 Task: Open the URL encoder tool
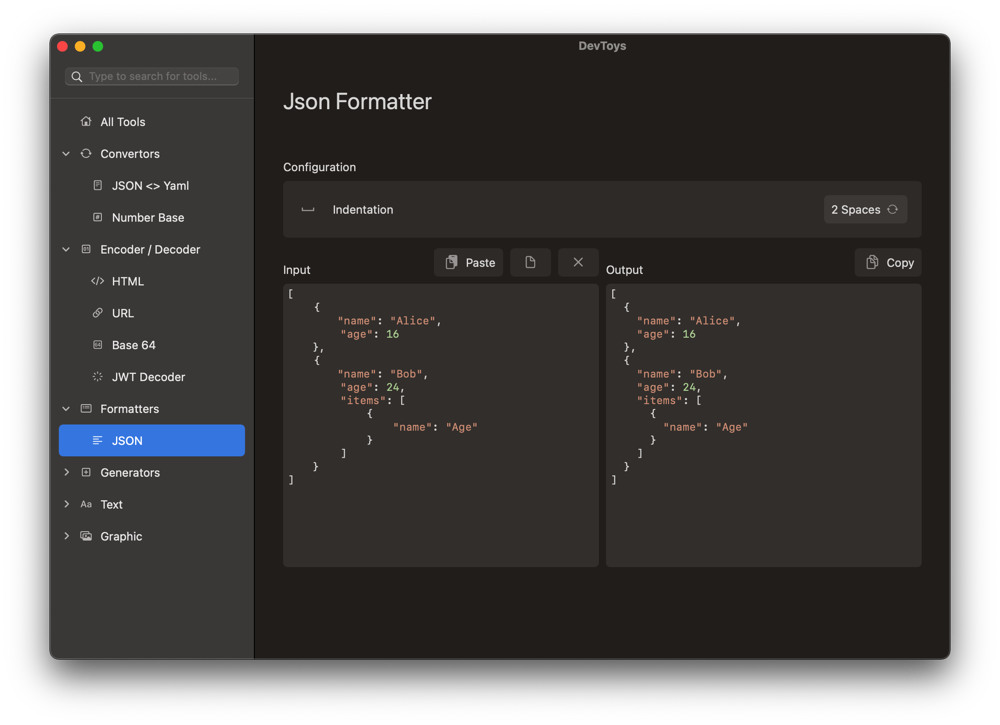pyautogui.click(x=121, y=313)
